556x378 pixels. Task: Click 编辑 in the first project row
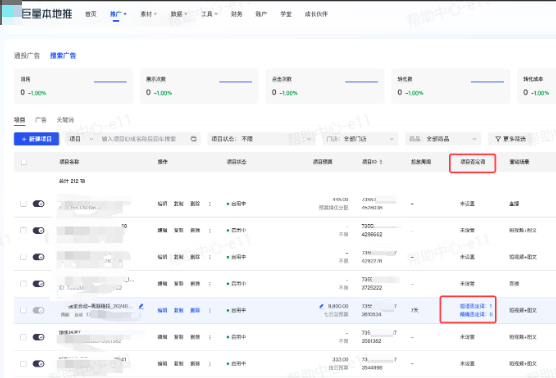click(162, 204)
